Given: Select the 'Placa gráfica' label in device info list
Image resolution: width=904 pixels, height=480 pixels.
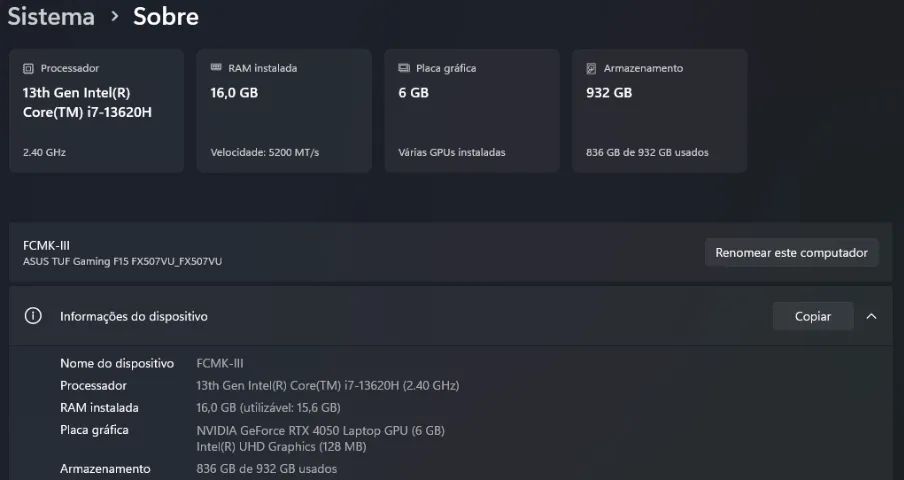Looking at the screenshot, I should pos(95,430).
